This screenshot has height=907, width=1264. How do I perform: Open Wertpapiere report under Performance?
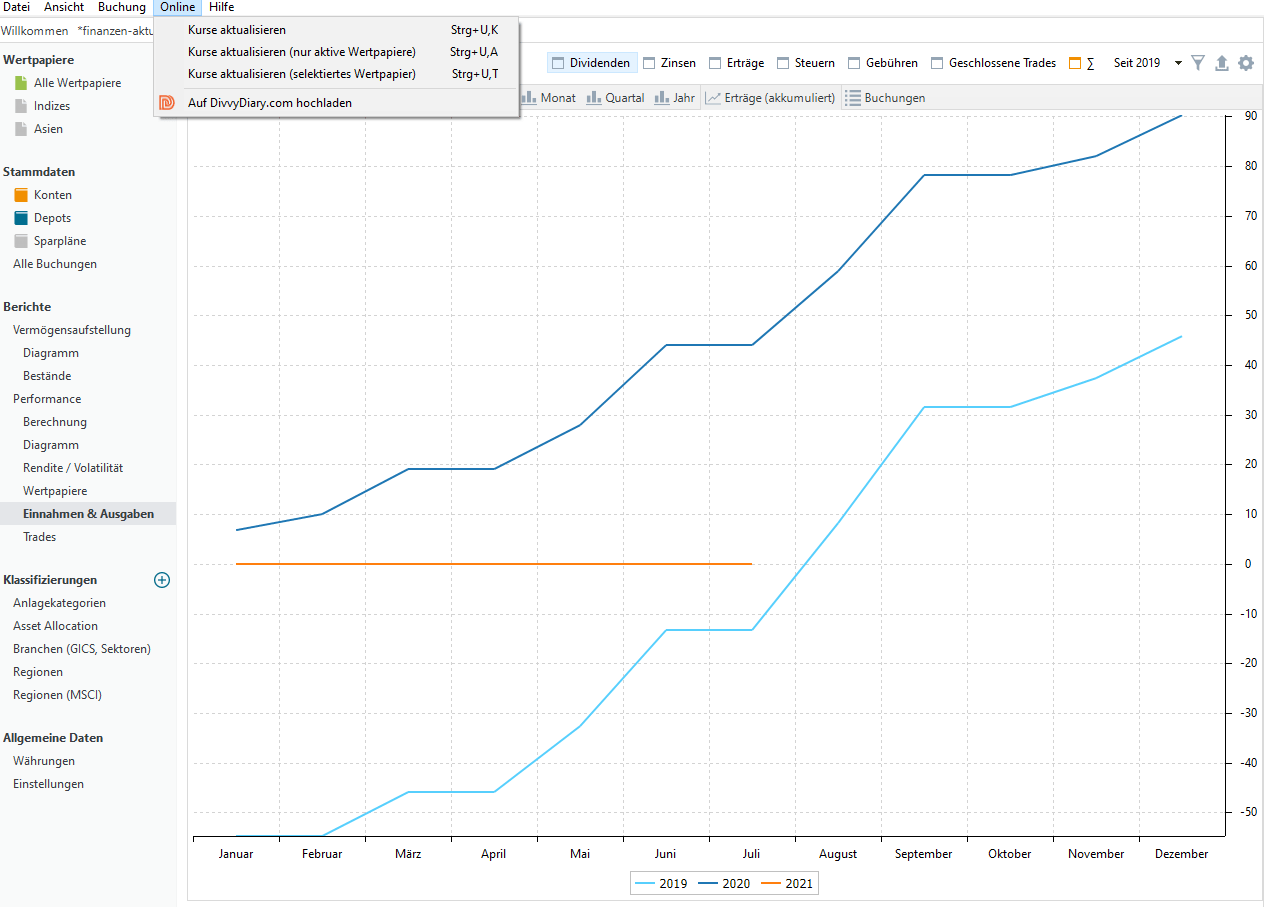(x=55, y=491)
